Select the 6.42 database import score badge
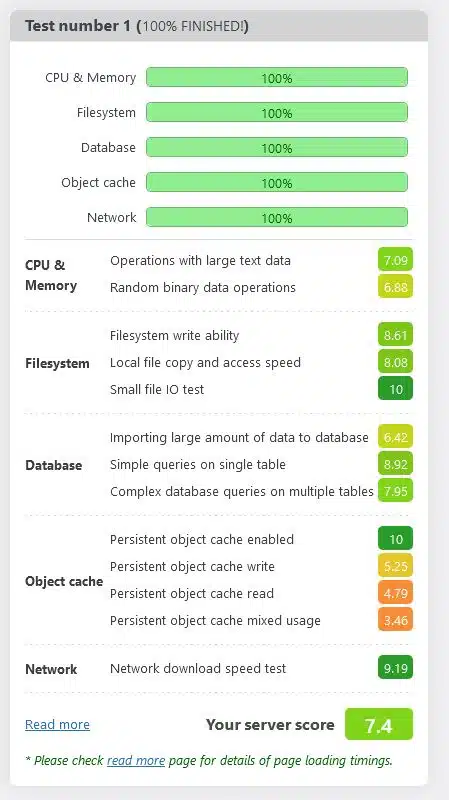 click(x=395, y=437)
